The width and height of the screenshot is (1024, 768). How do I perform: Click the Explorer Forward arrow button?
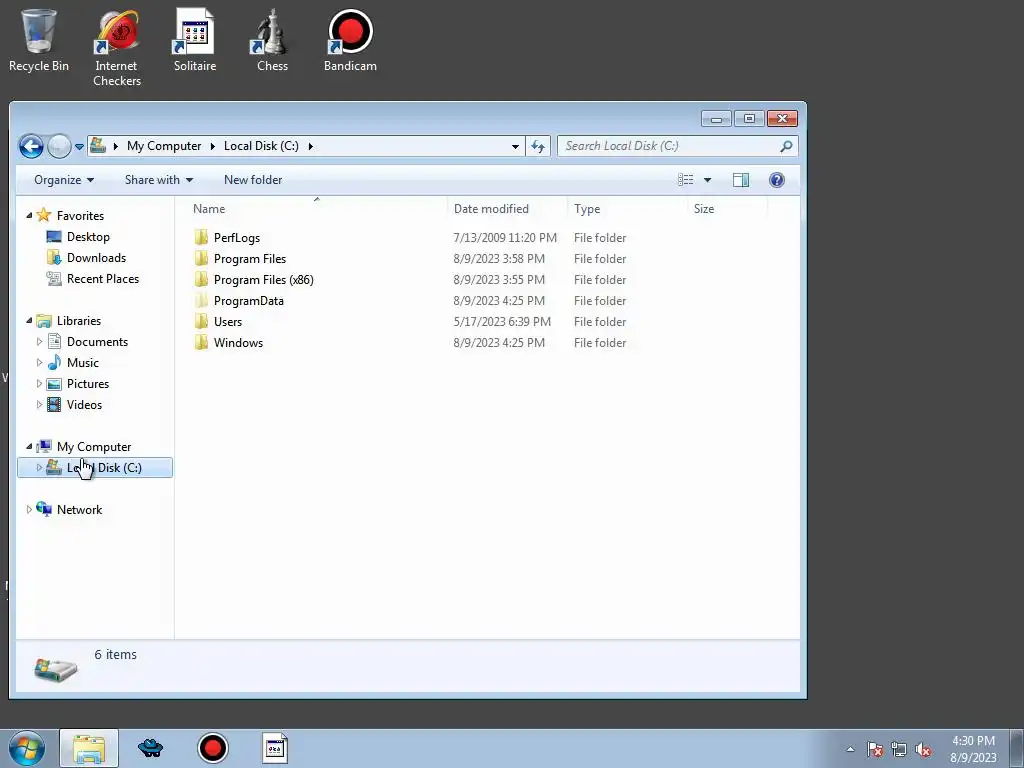59,146
